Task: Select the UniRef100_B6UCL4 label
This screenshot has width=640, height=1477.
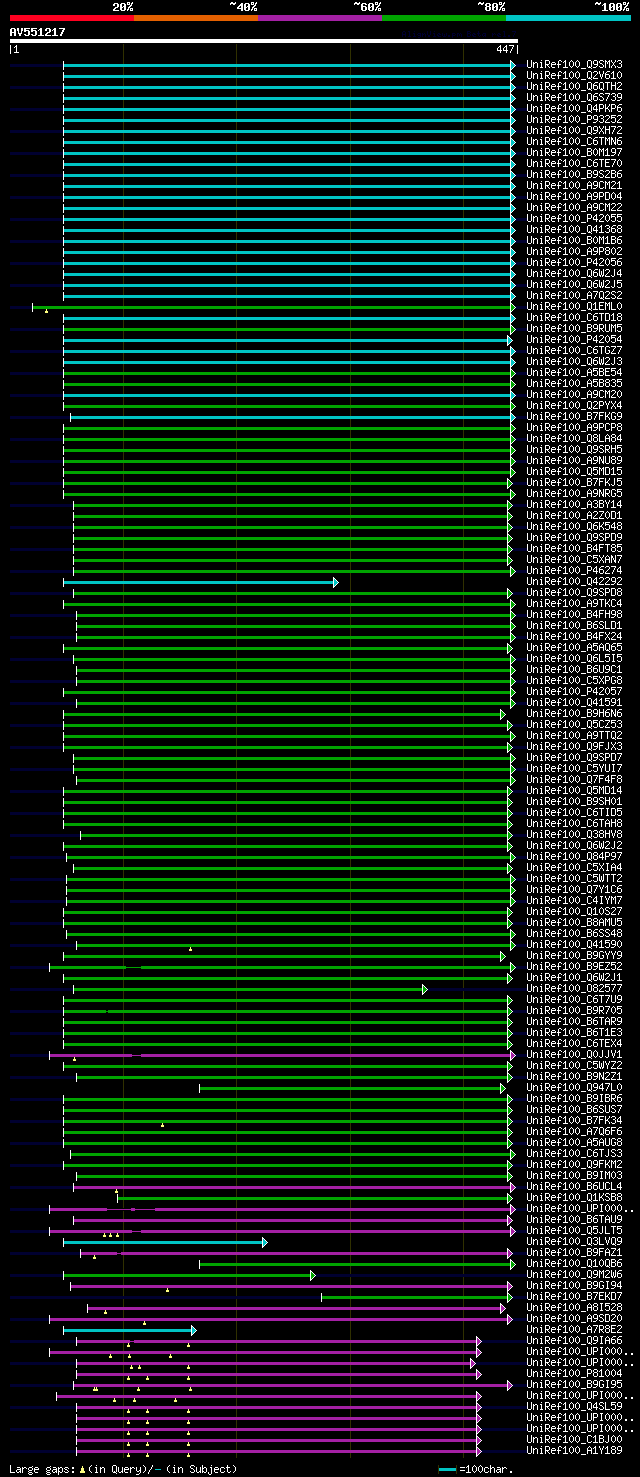Action: point(574,1186)
